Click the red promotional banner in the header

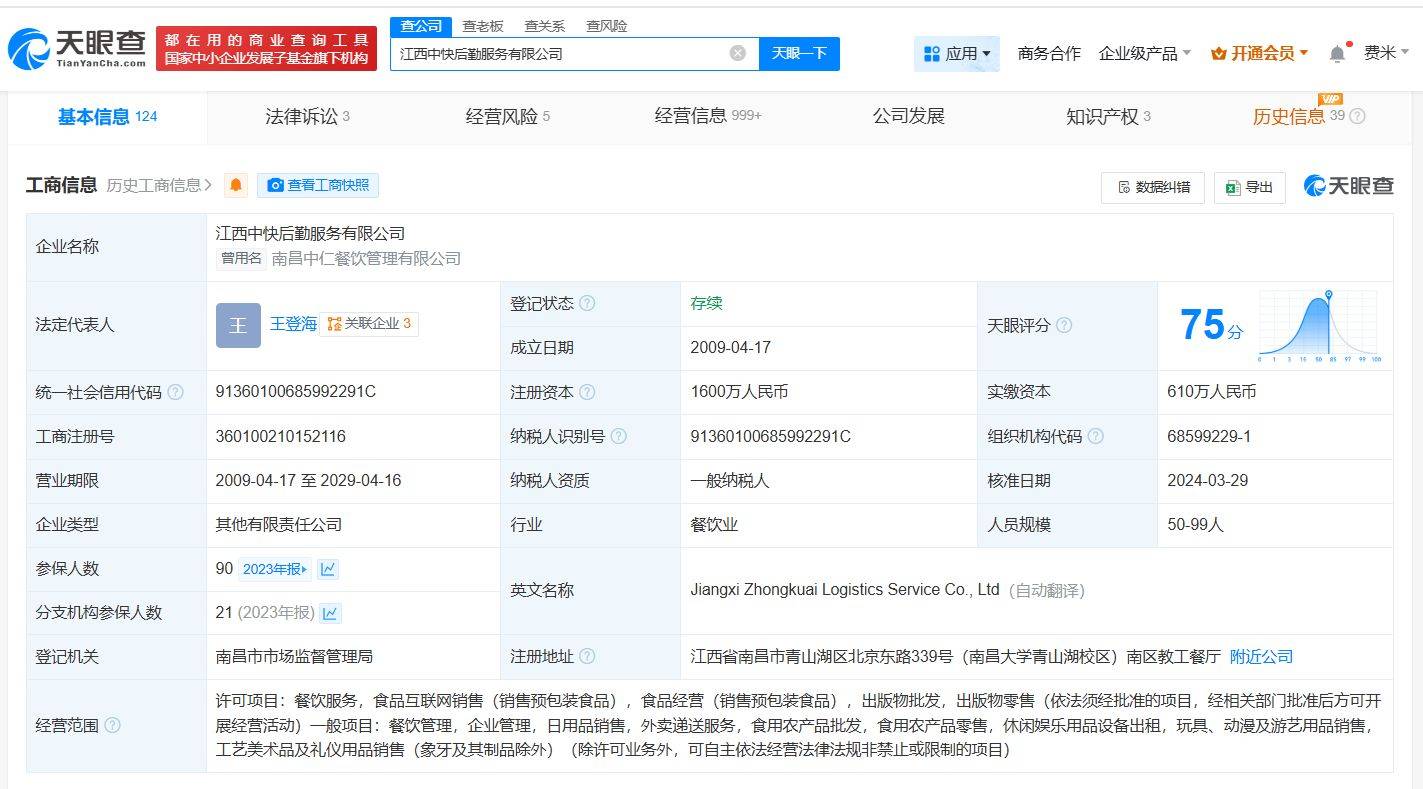pos(266,48)
